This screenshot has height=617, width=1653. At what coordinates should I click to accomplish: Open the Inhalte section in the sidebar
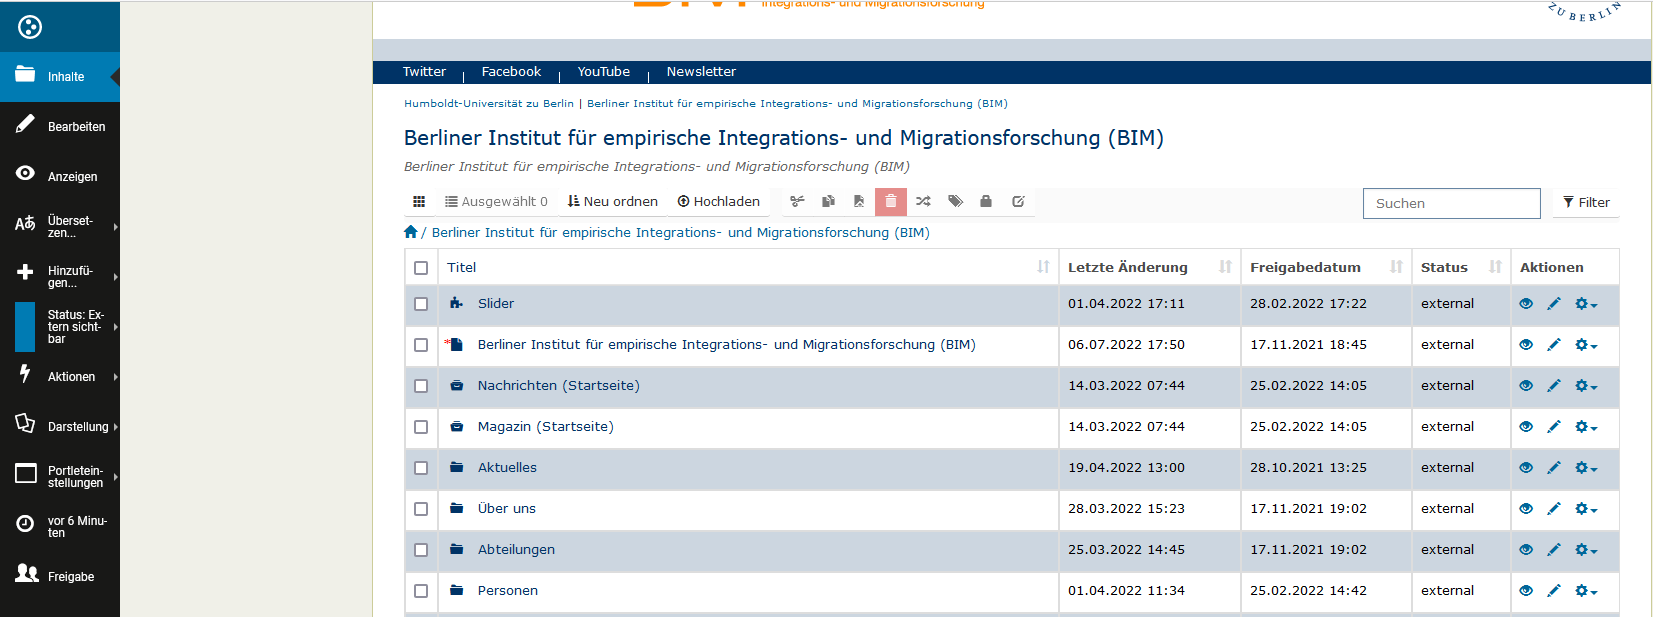point(60,77)
